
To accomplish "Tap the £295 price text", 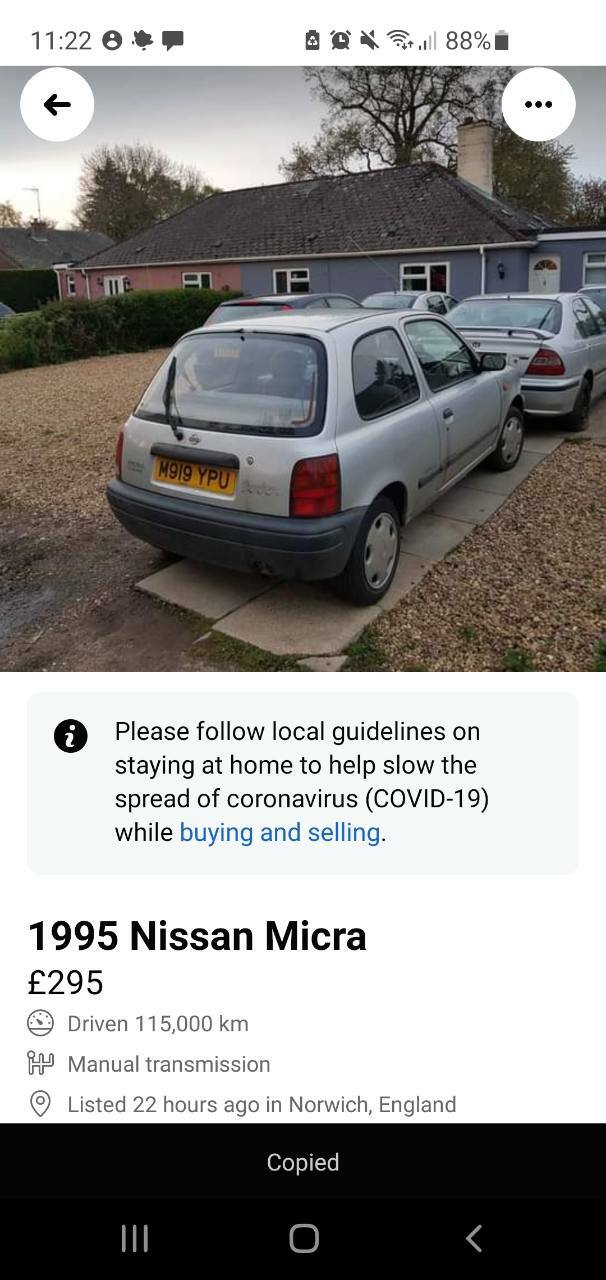I will point(65,982).
